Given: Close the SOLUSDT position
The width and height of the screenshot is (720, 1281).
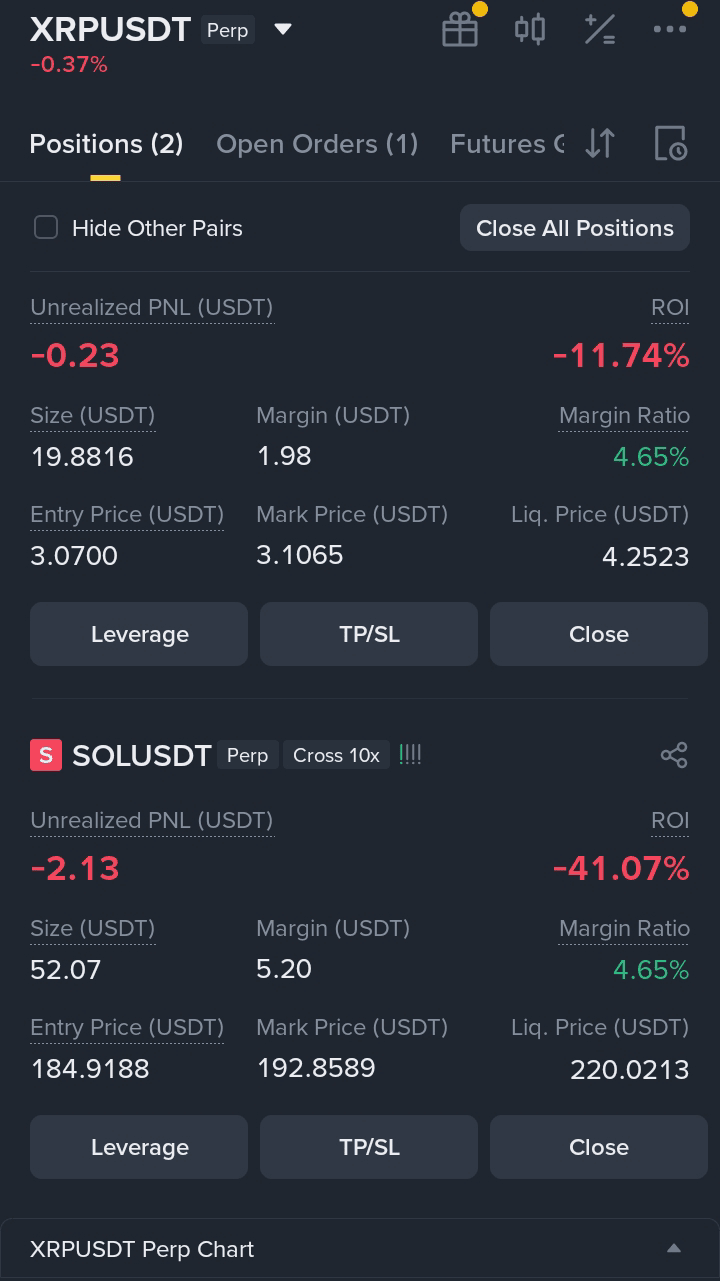Looking at the screenshot, I should pos(599,1147).
